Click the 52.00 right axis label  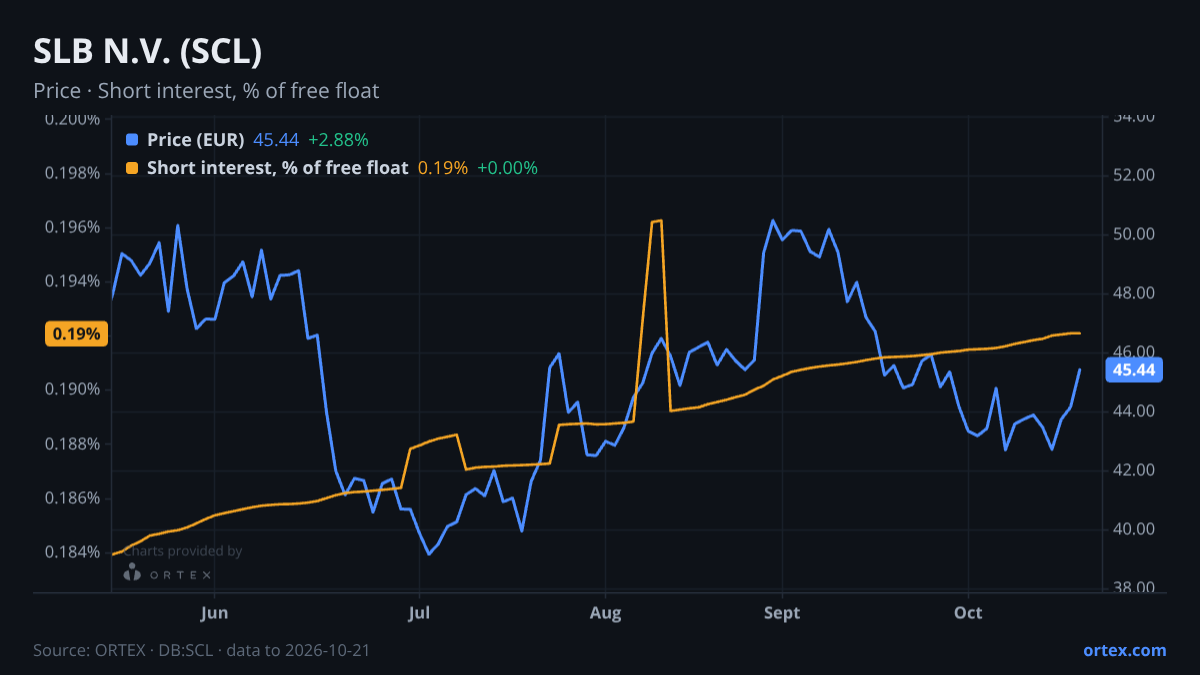[1134, 176]
